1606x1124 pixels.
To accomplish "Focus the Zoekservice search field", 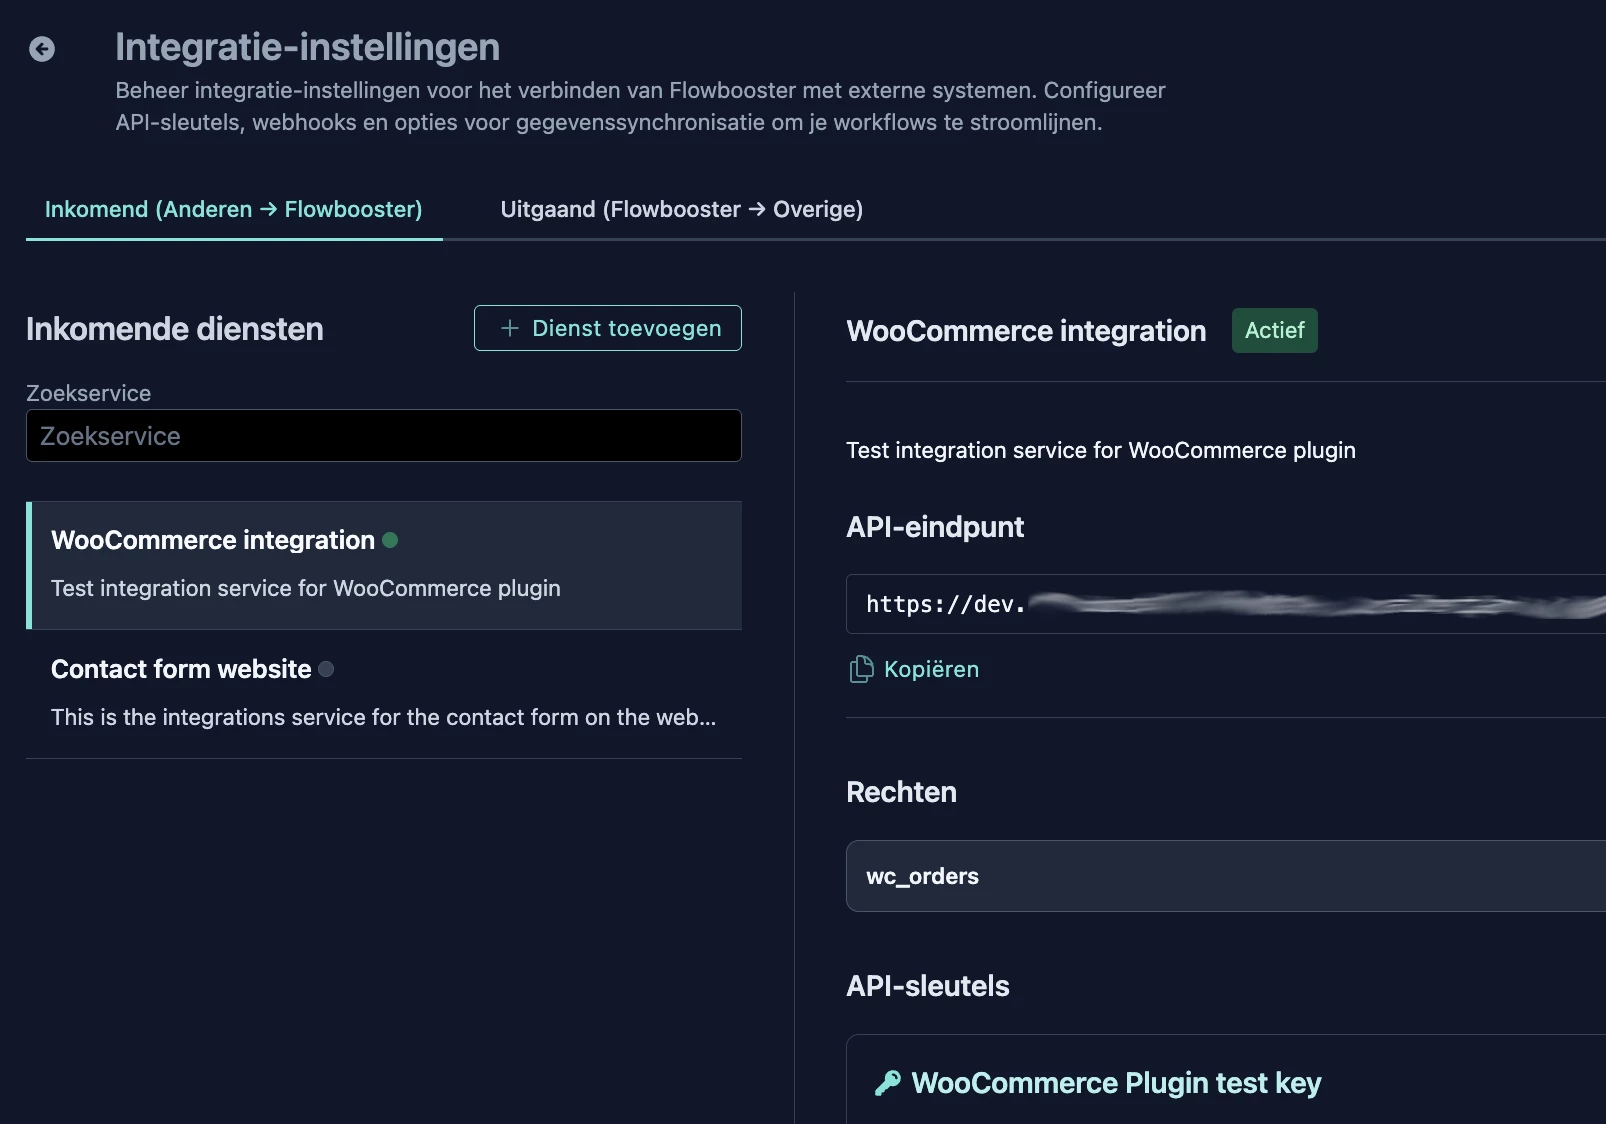I will (x=384, y=436).
